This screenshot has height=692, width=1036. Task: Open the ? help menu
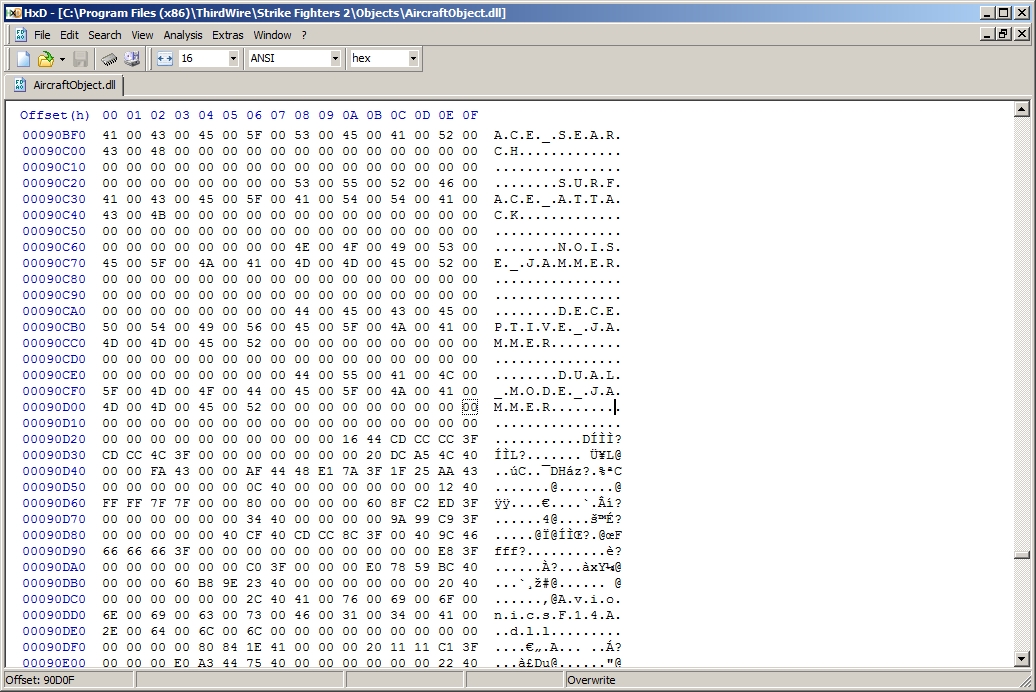(x=304, y=35)
